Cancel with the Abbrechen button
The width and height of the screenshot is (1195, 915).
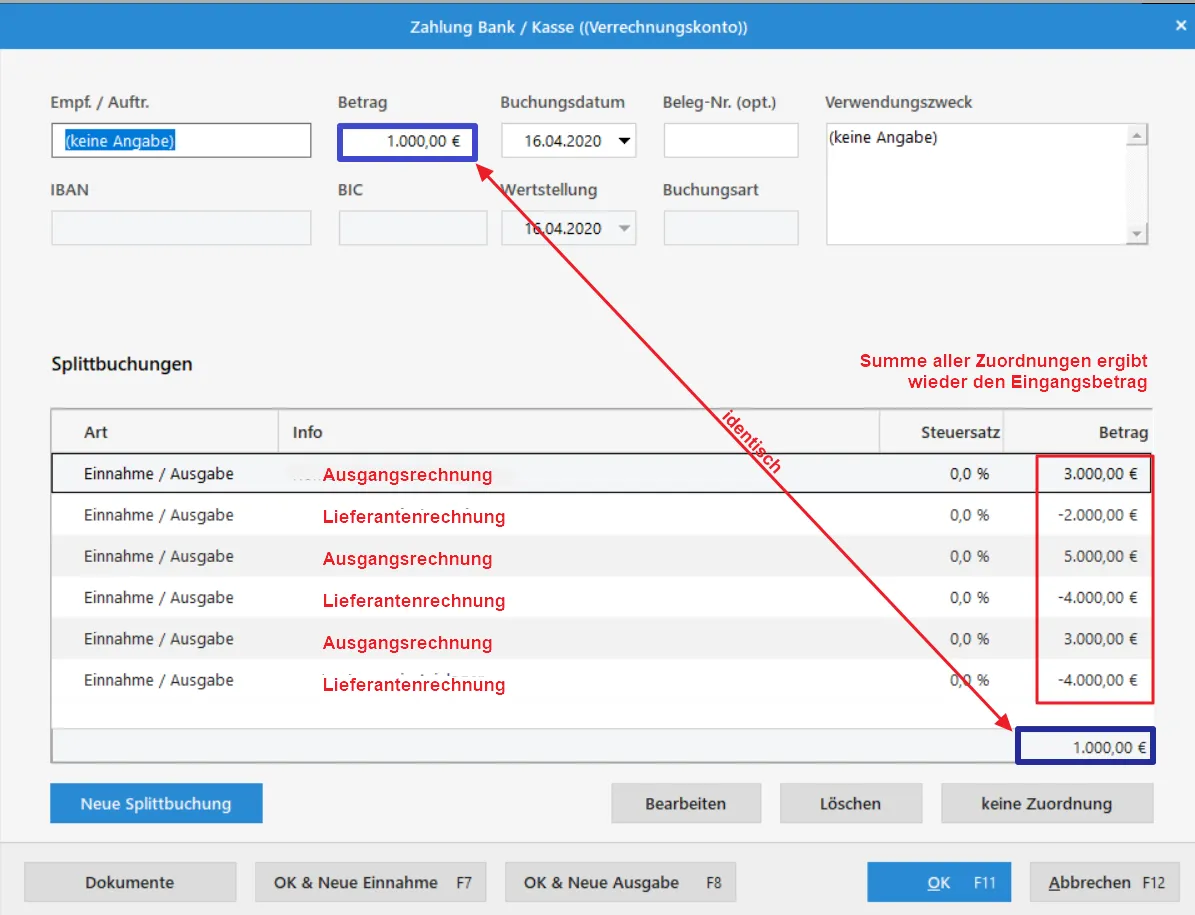point(1105,882)
